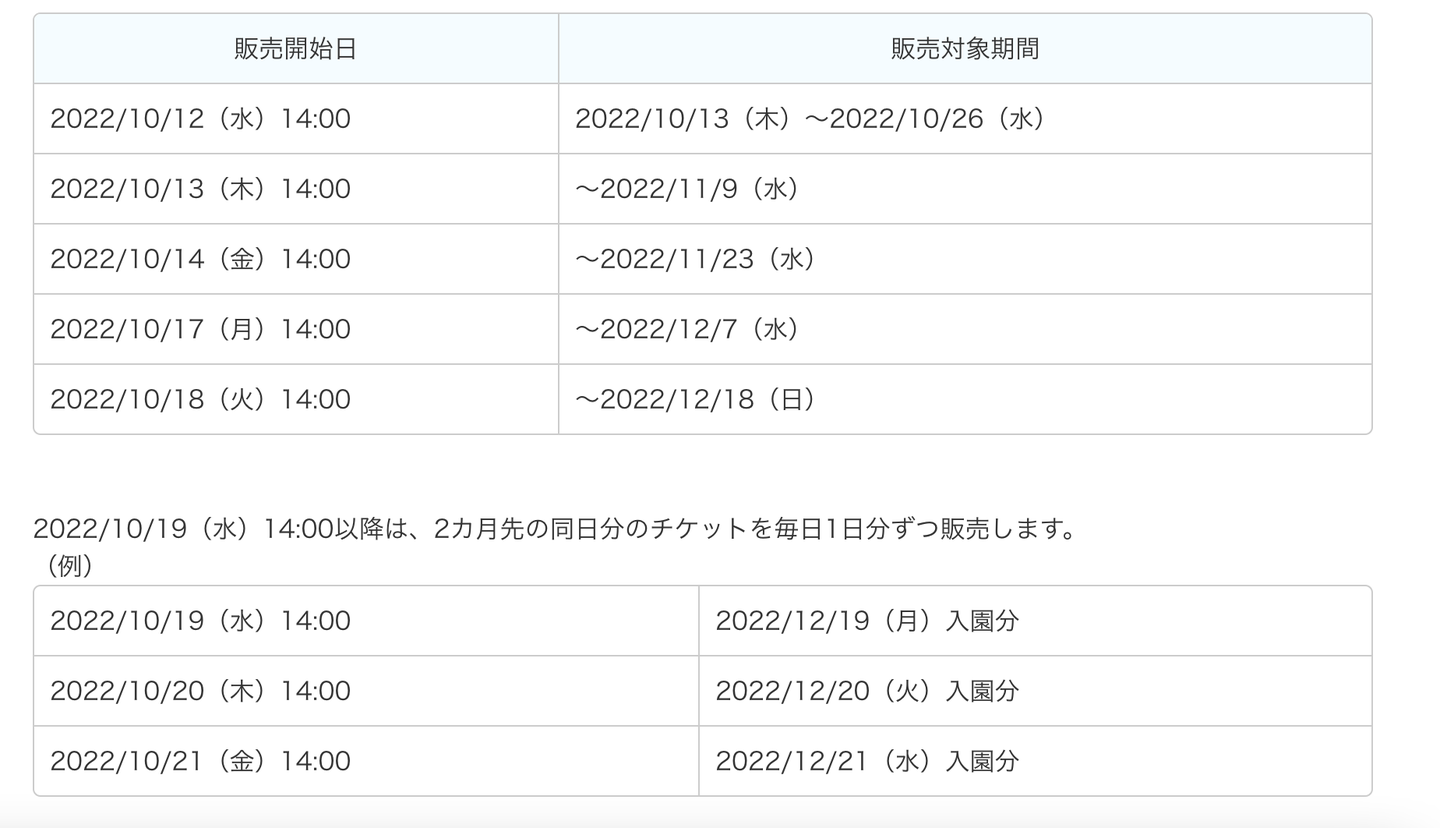The height and width of the screenshot is (828, 1440).
Task: Click the （例） label above the example table
Action: pyautogui.click(x=68, y=566)
